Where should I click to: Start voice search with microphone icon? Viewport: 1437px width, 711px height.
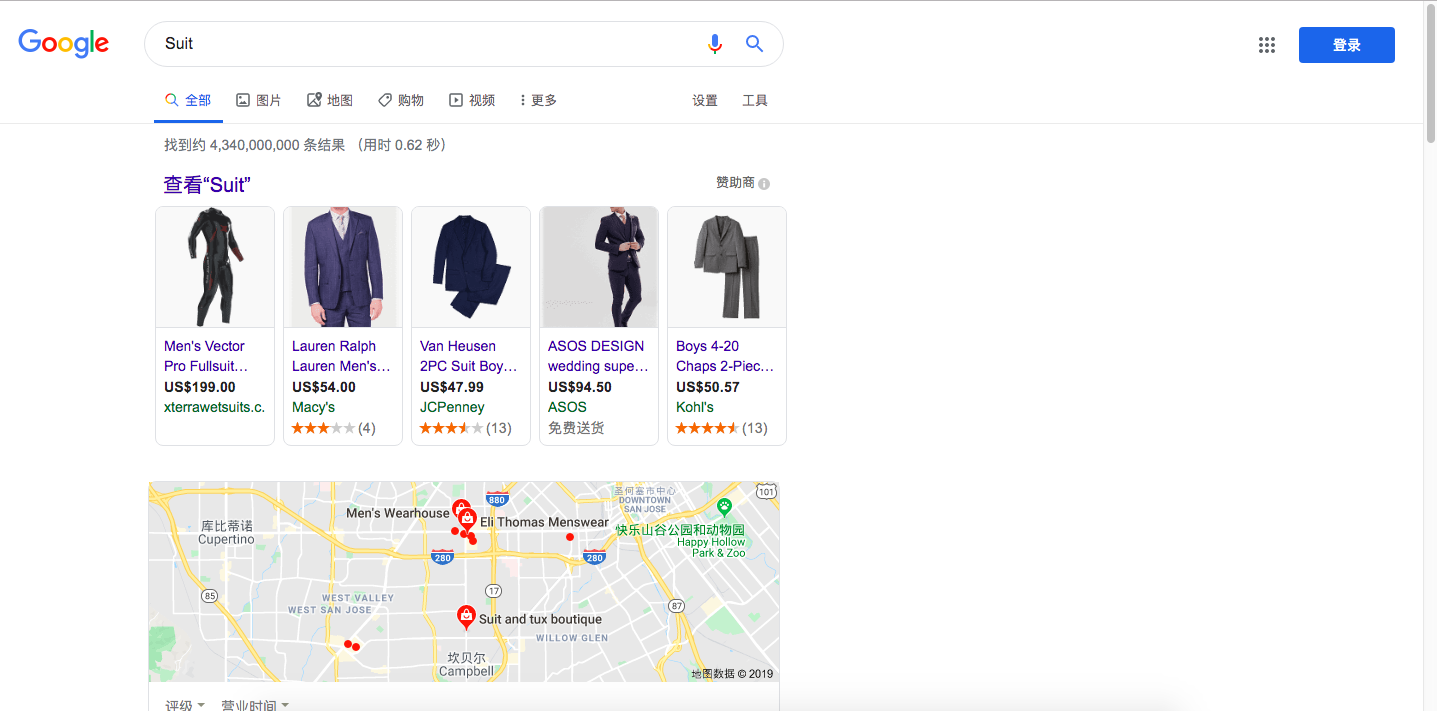click(714, 43)
